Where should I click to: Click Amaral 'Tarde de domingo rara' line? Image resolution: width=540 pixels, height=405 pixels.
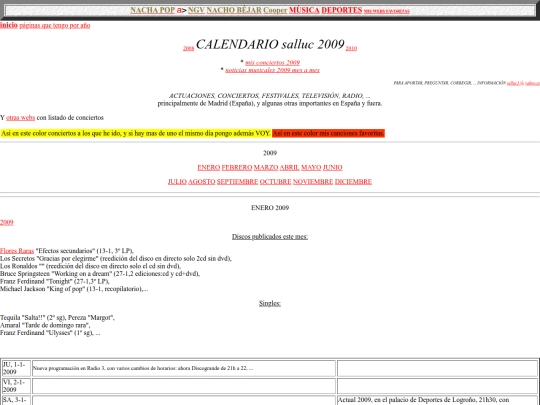click(x=45, y=325)
